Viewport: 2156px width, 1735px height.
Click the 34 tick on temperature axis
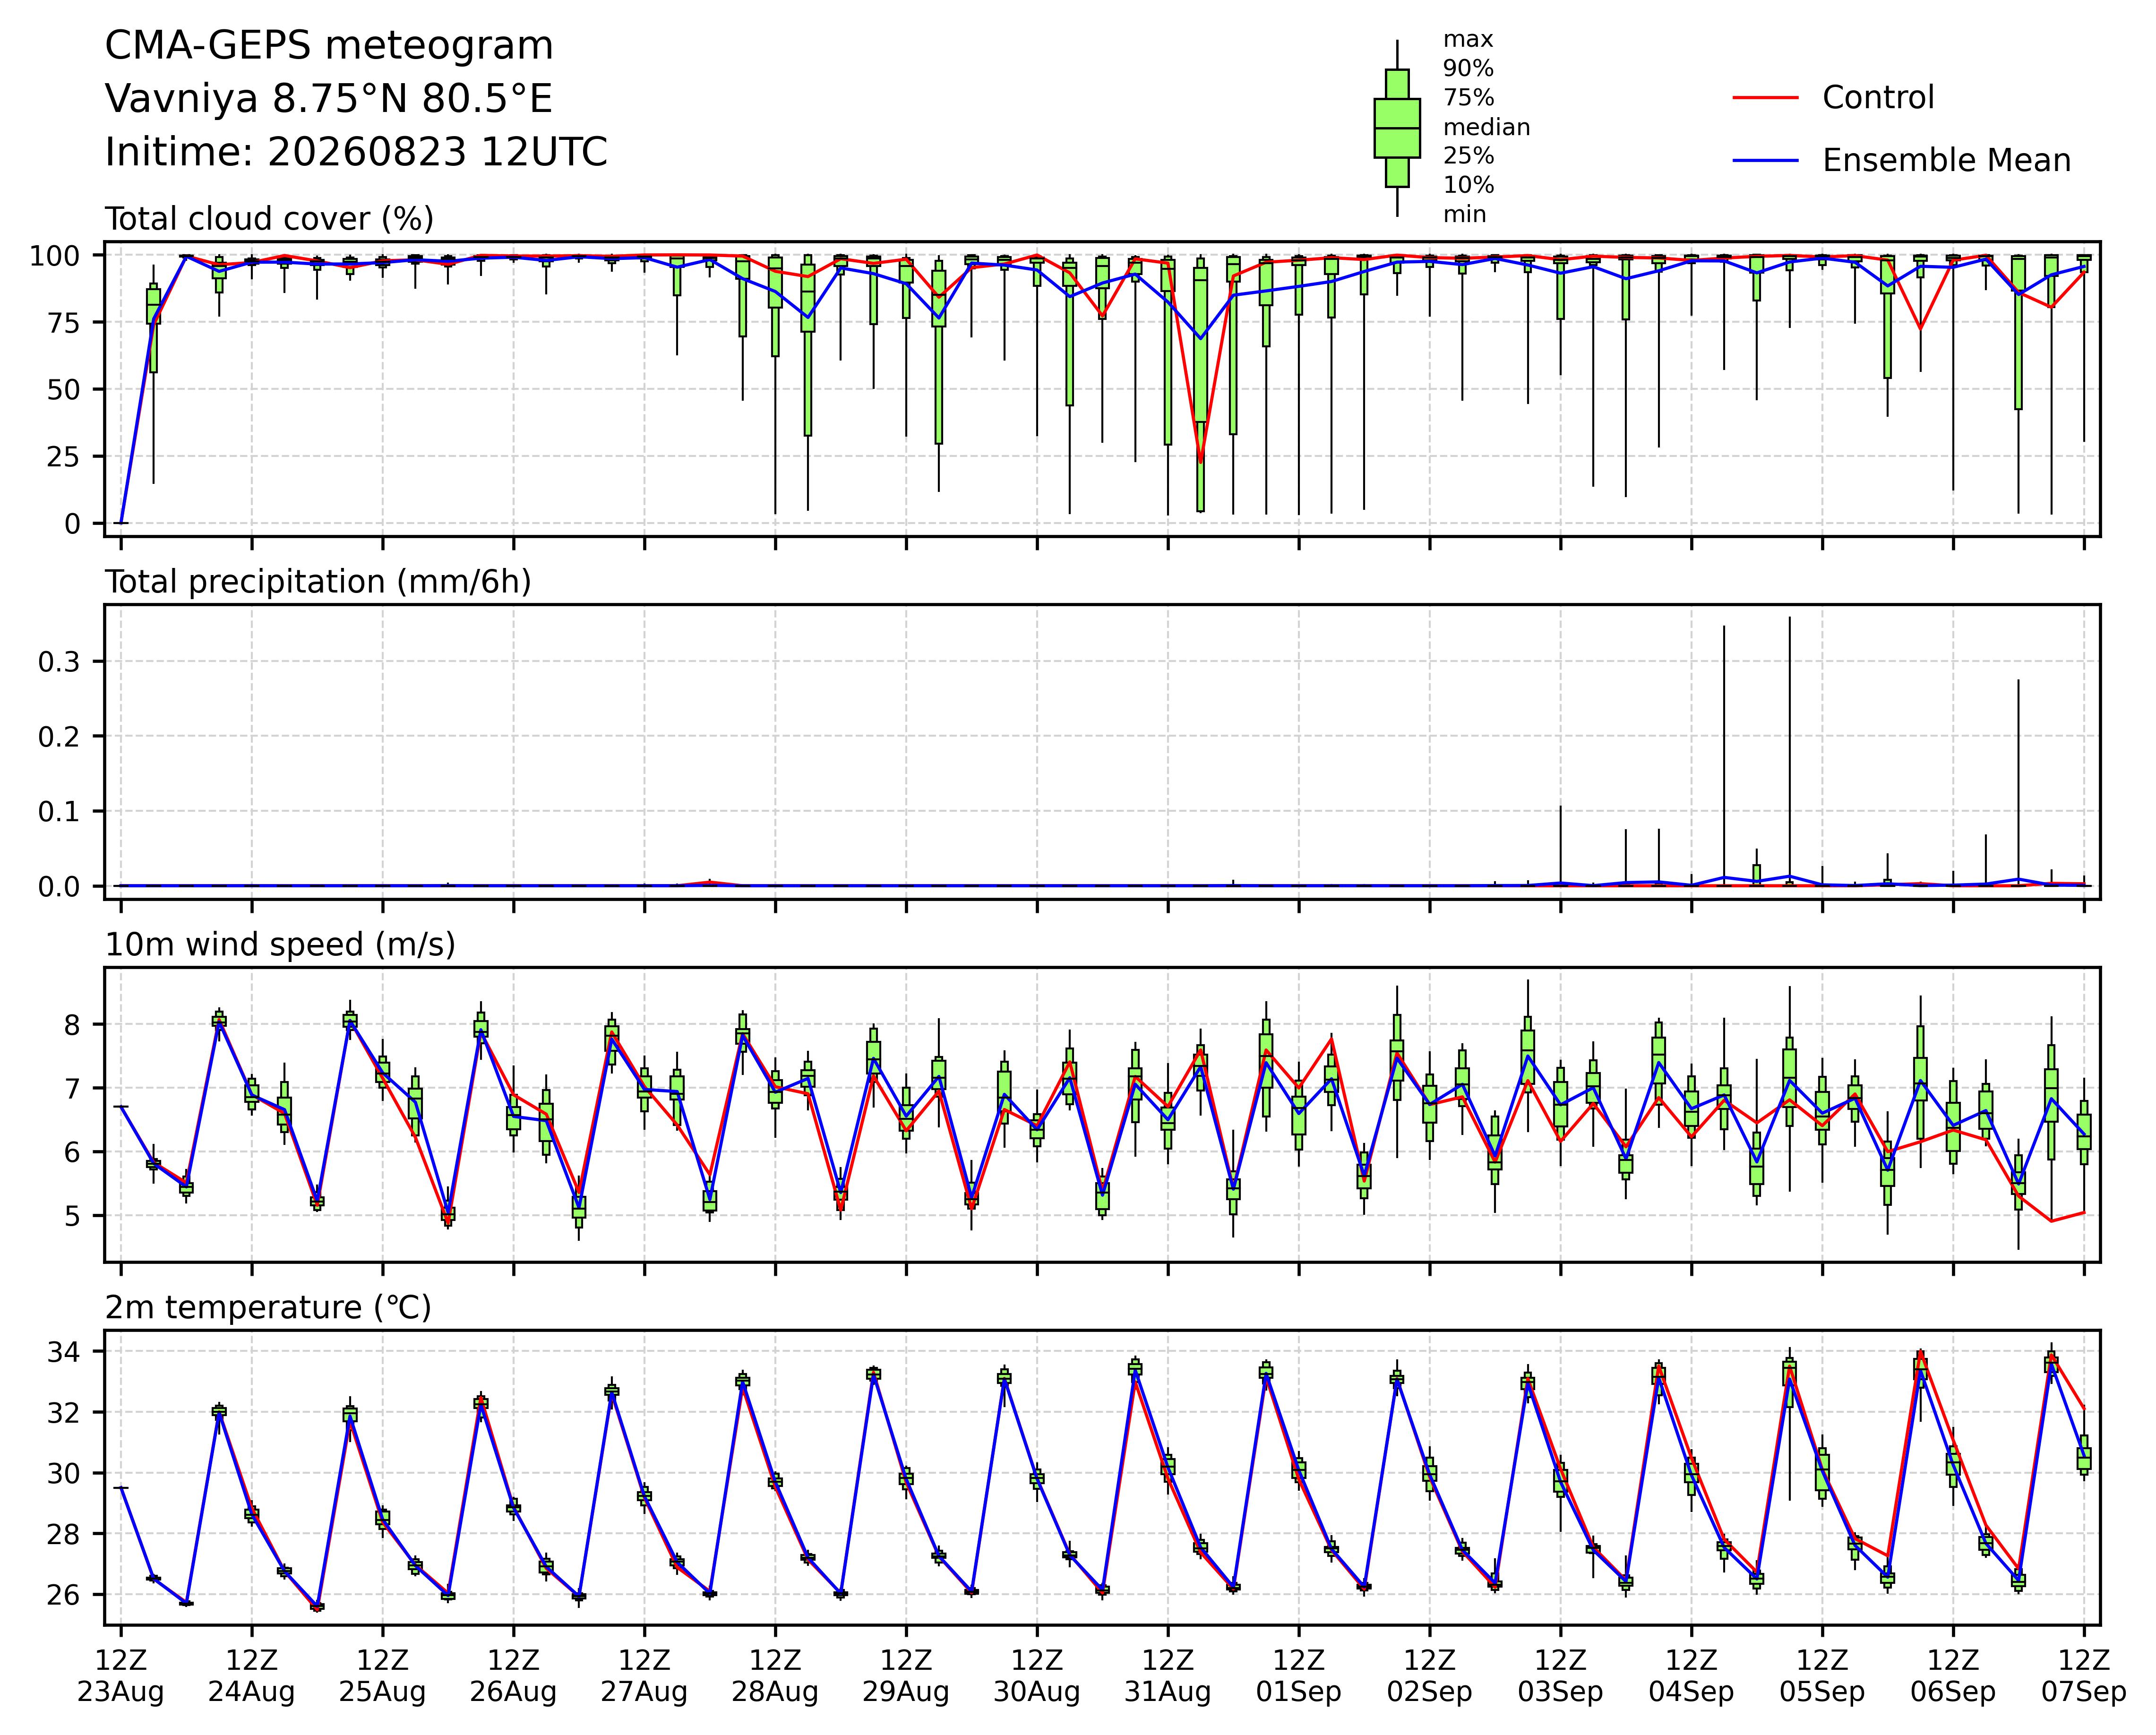point(63,1352)
